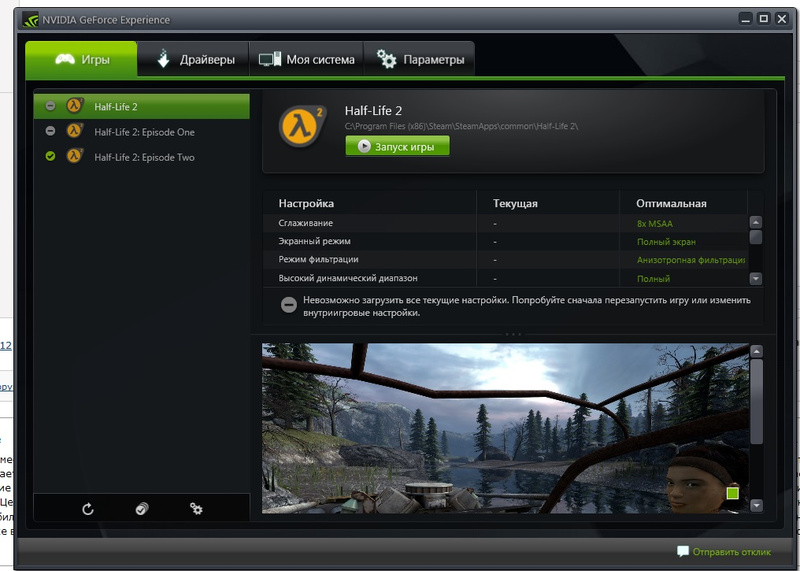Screen dimensions: 800x571
Task: Click the gears icon on Параметры tab
Action: (386, 59)
